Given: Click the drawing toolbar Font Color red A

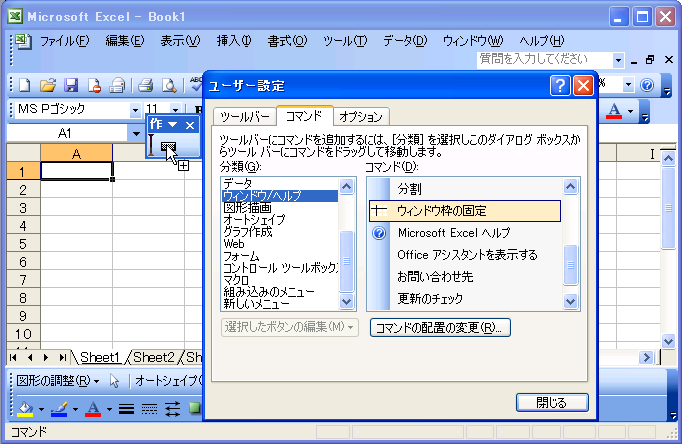Looking at the screenshot, I should [93, 408].
